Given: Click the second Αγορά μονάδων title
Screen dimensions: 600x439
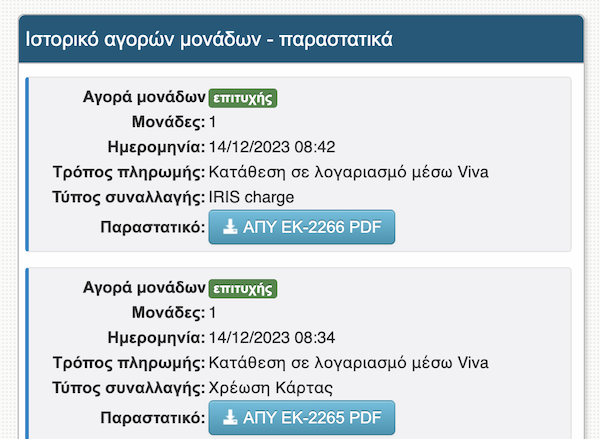Looking at the screenshot, I should click(x=144, y=289).
